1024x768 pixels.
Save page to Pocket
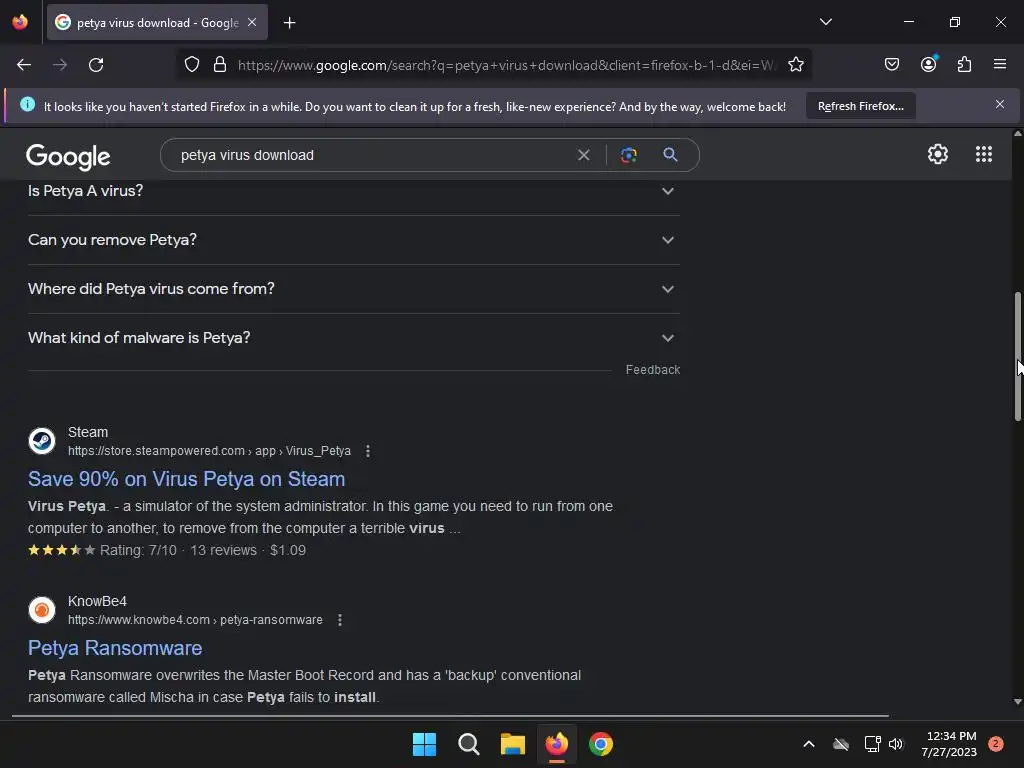(891, 65)
